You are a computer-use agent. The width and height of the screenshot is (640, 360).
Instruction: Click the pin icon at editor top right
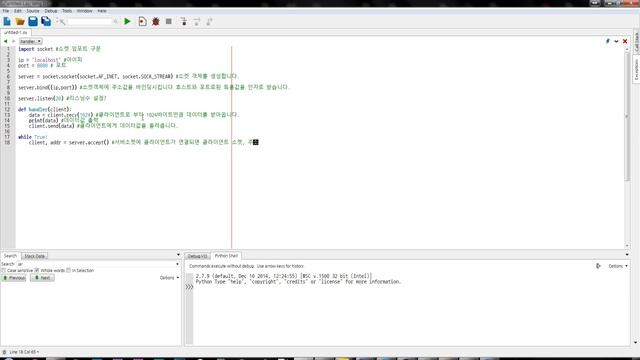coord(607,41)
